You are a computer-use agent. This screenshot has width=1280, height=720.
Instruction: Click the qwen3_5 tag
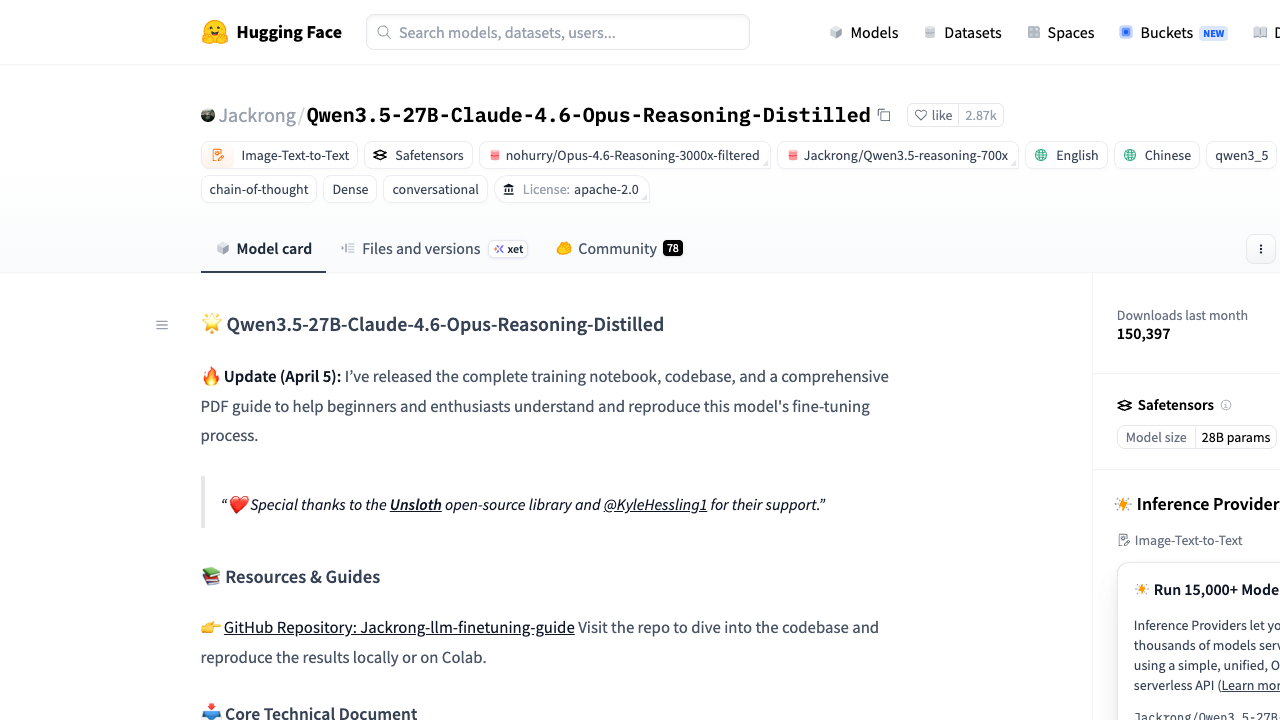click(1241, 155)
